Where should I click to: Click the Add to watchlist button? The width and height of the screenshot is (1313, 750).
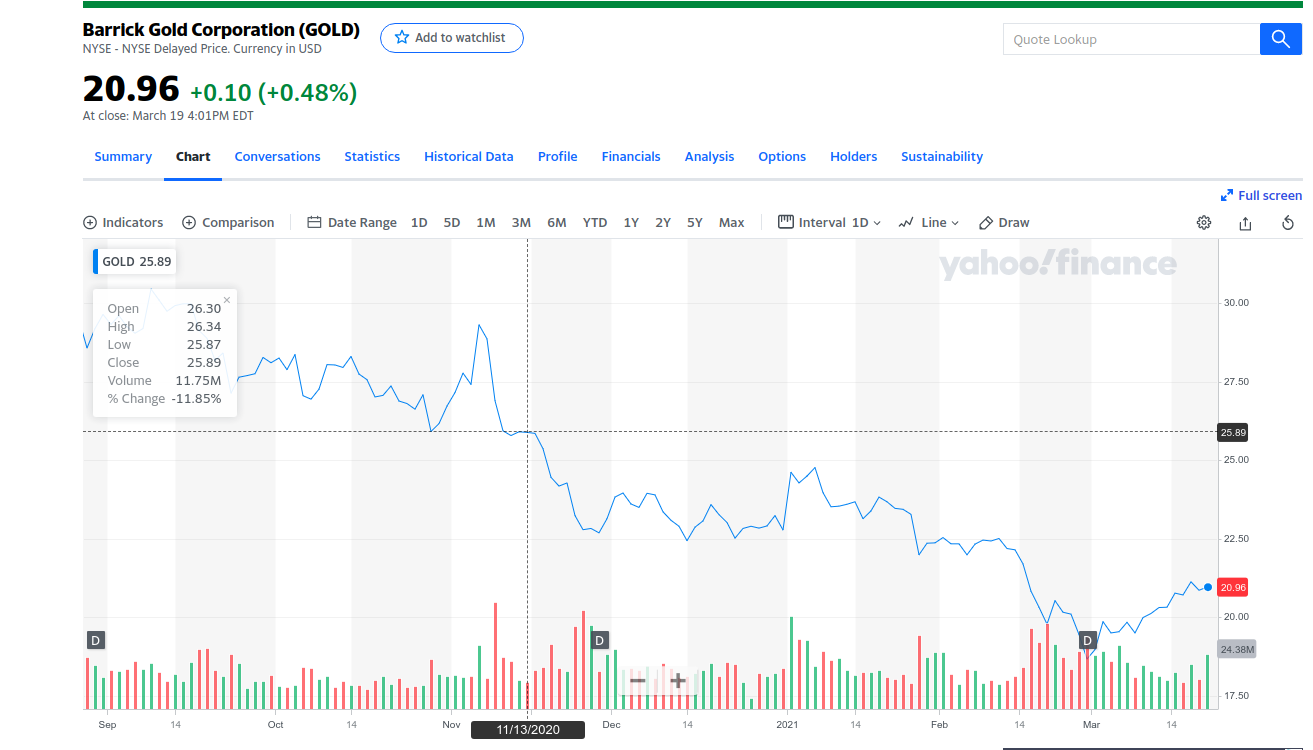coord(451,37)
